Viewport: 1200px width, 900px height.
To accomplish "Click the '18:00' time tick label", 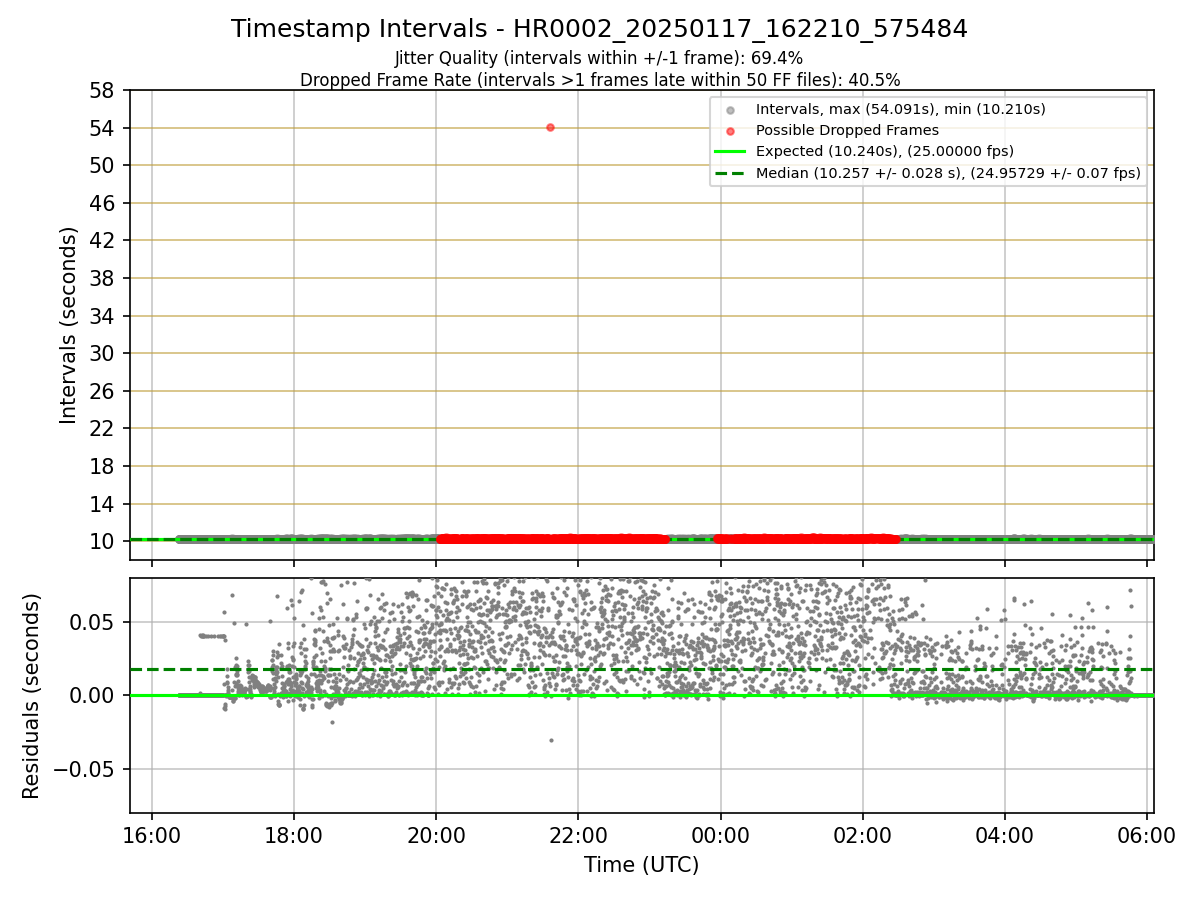I will coord(294,836).
